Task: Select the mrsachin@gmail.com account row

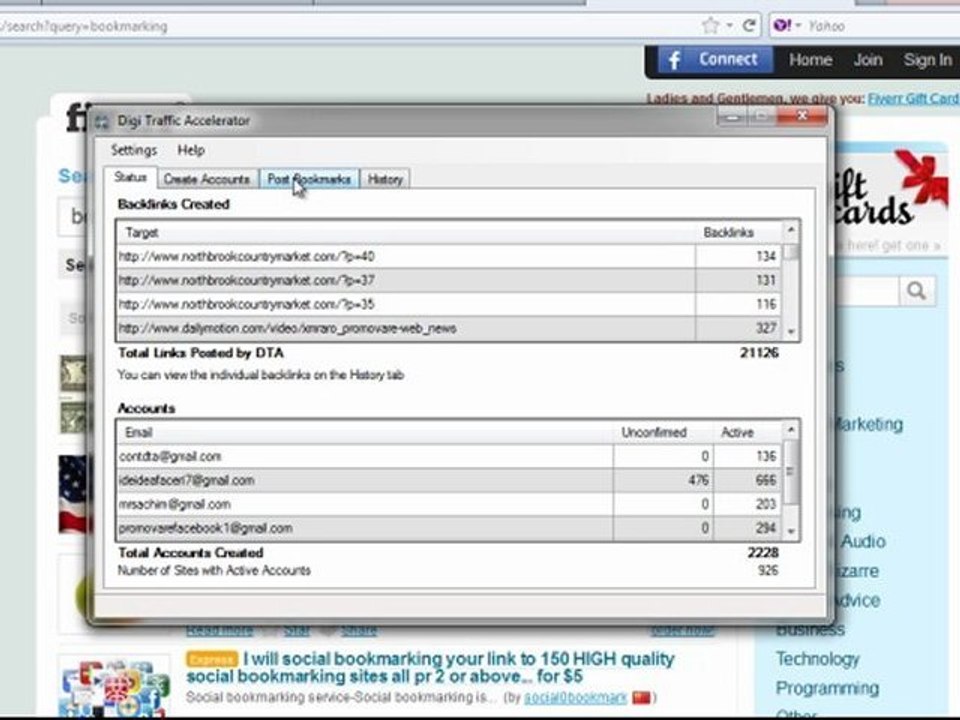Action: pyautogui.click(x=449, y=504)
